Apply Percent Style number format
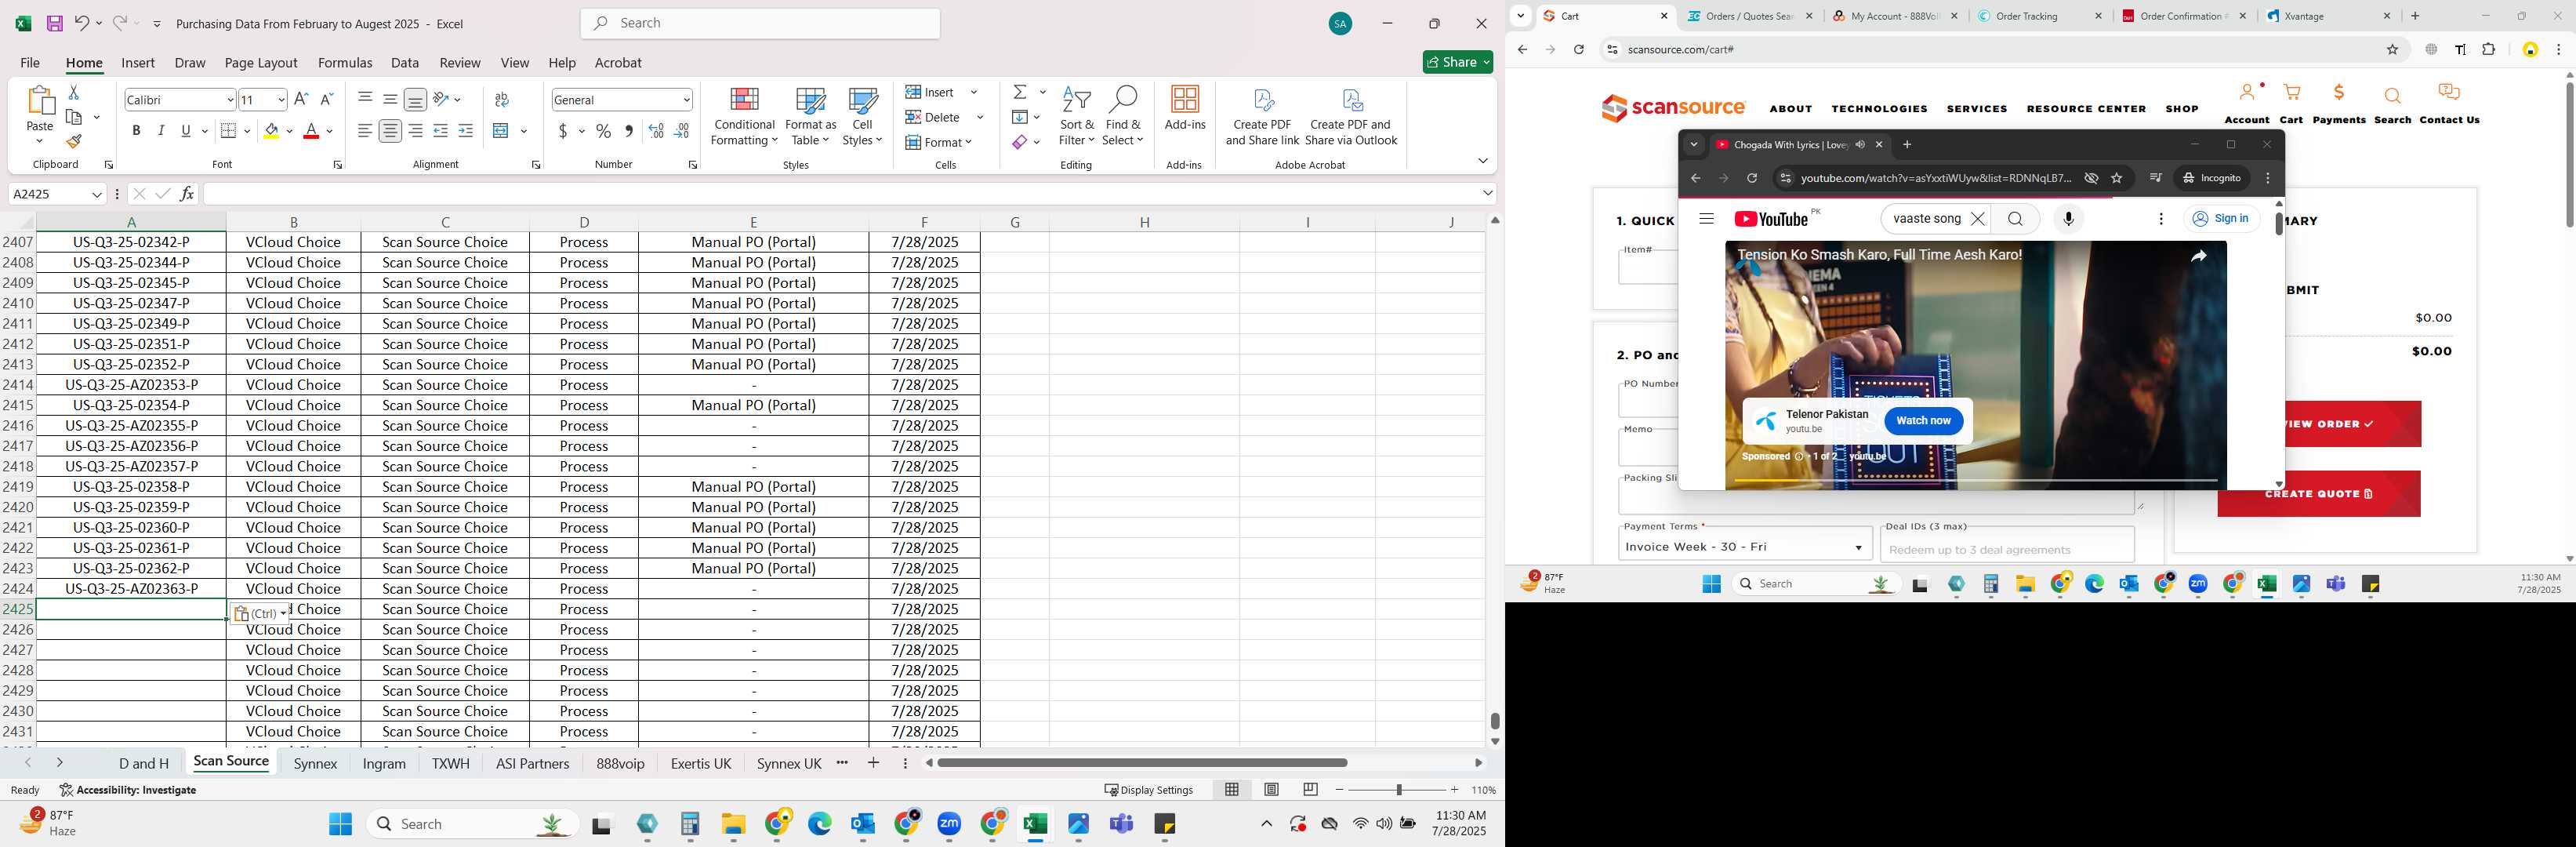 coord(604,131)
